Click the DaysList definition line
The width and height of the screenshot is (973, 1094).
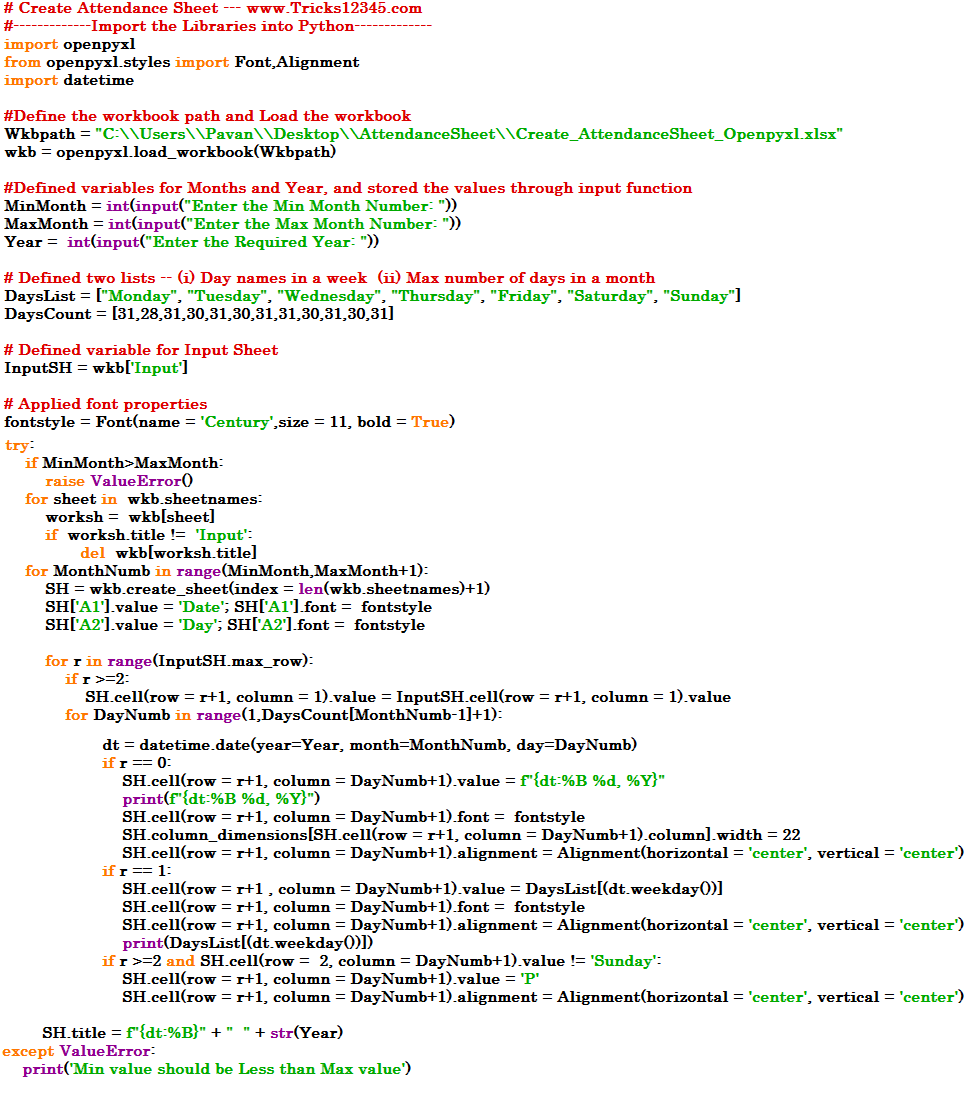(x=372, y=297)
